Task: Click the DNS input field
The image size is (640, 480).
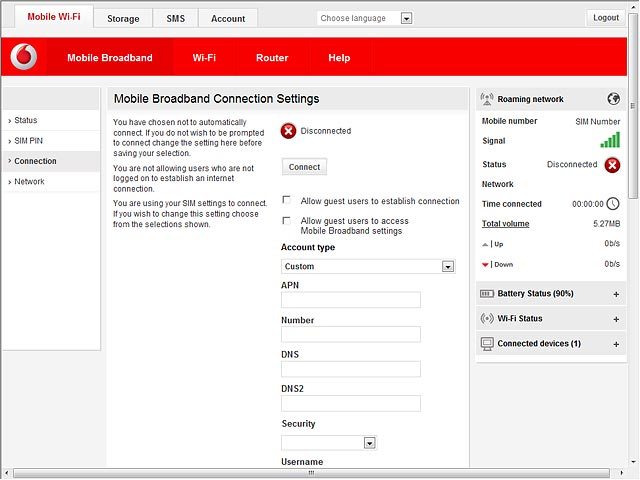Action: pos(351,369)
